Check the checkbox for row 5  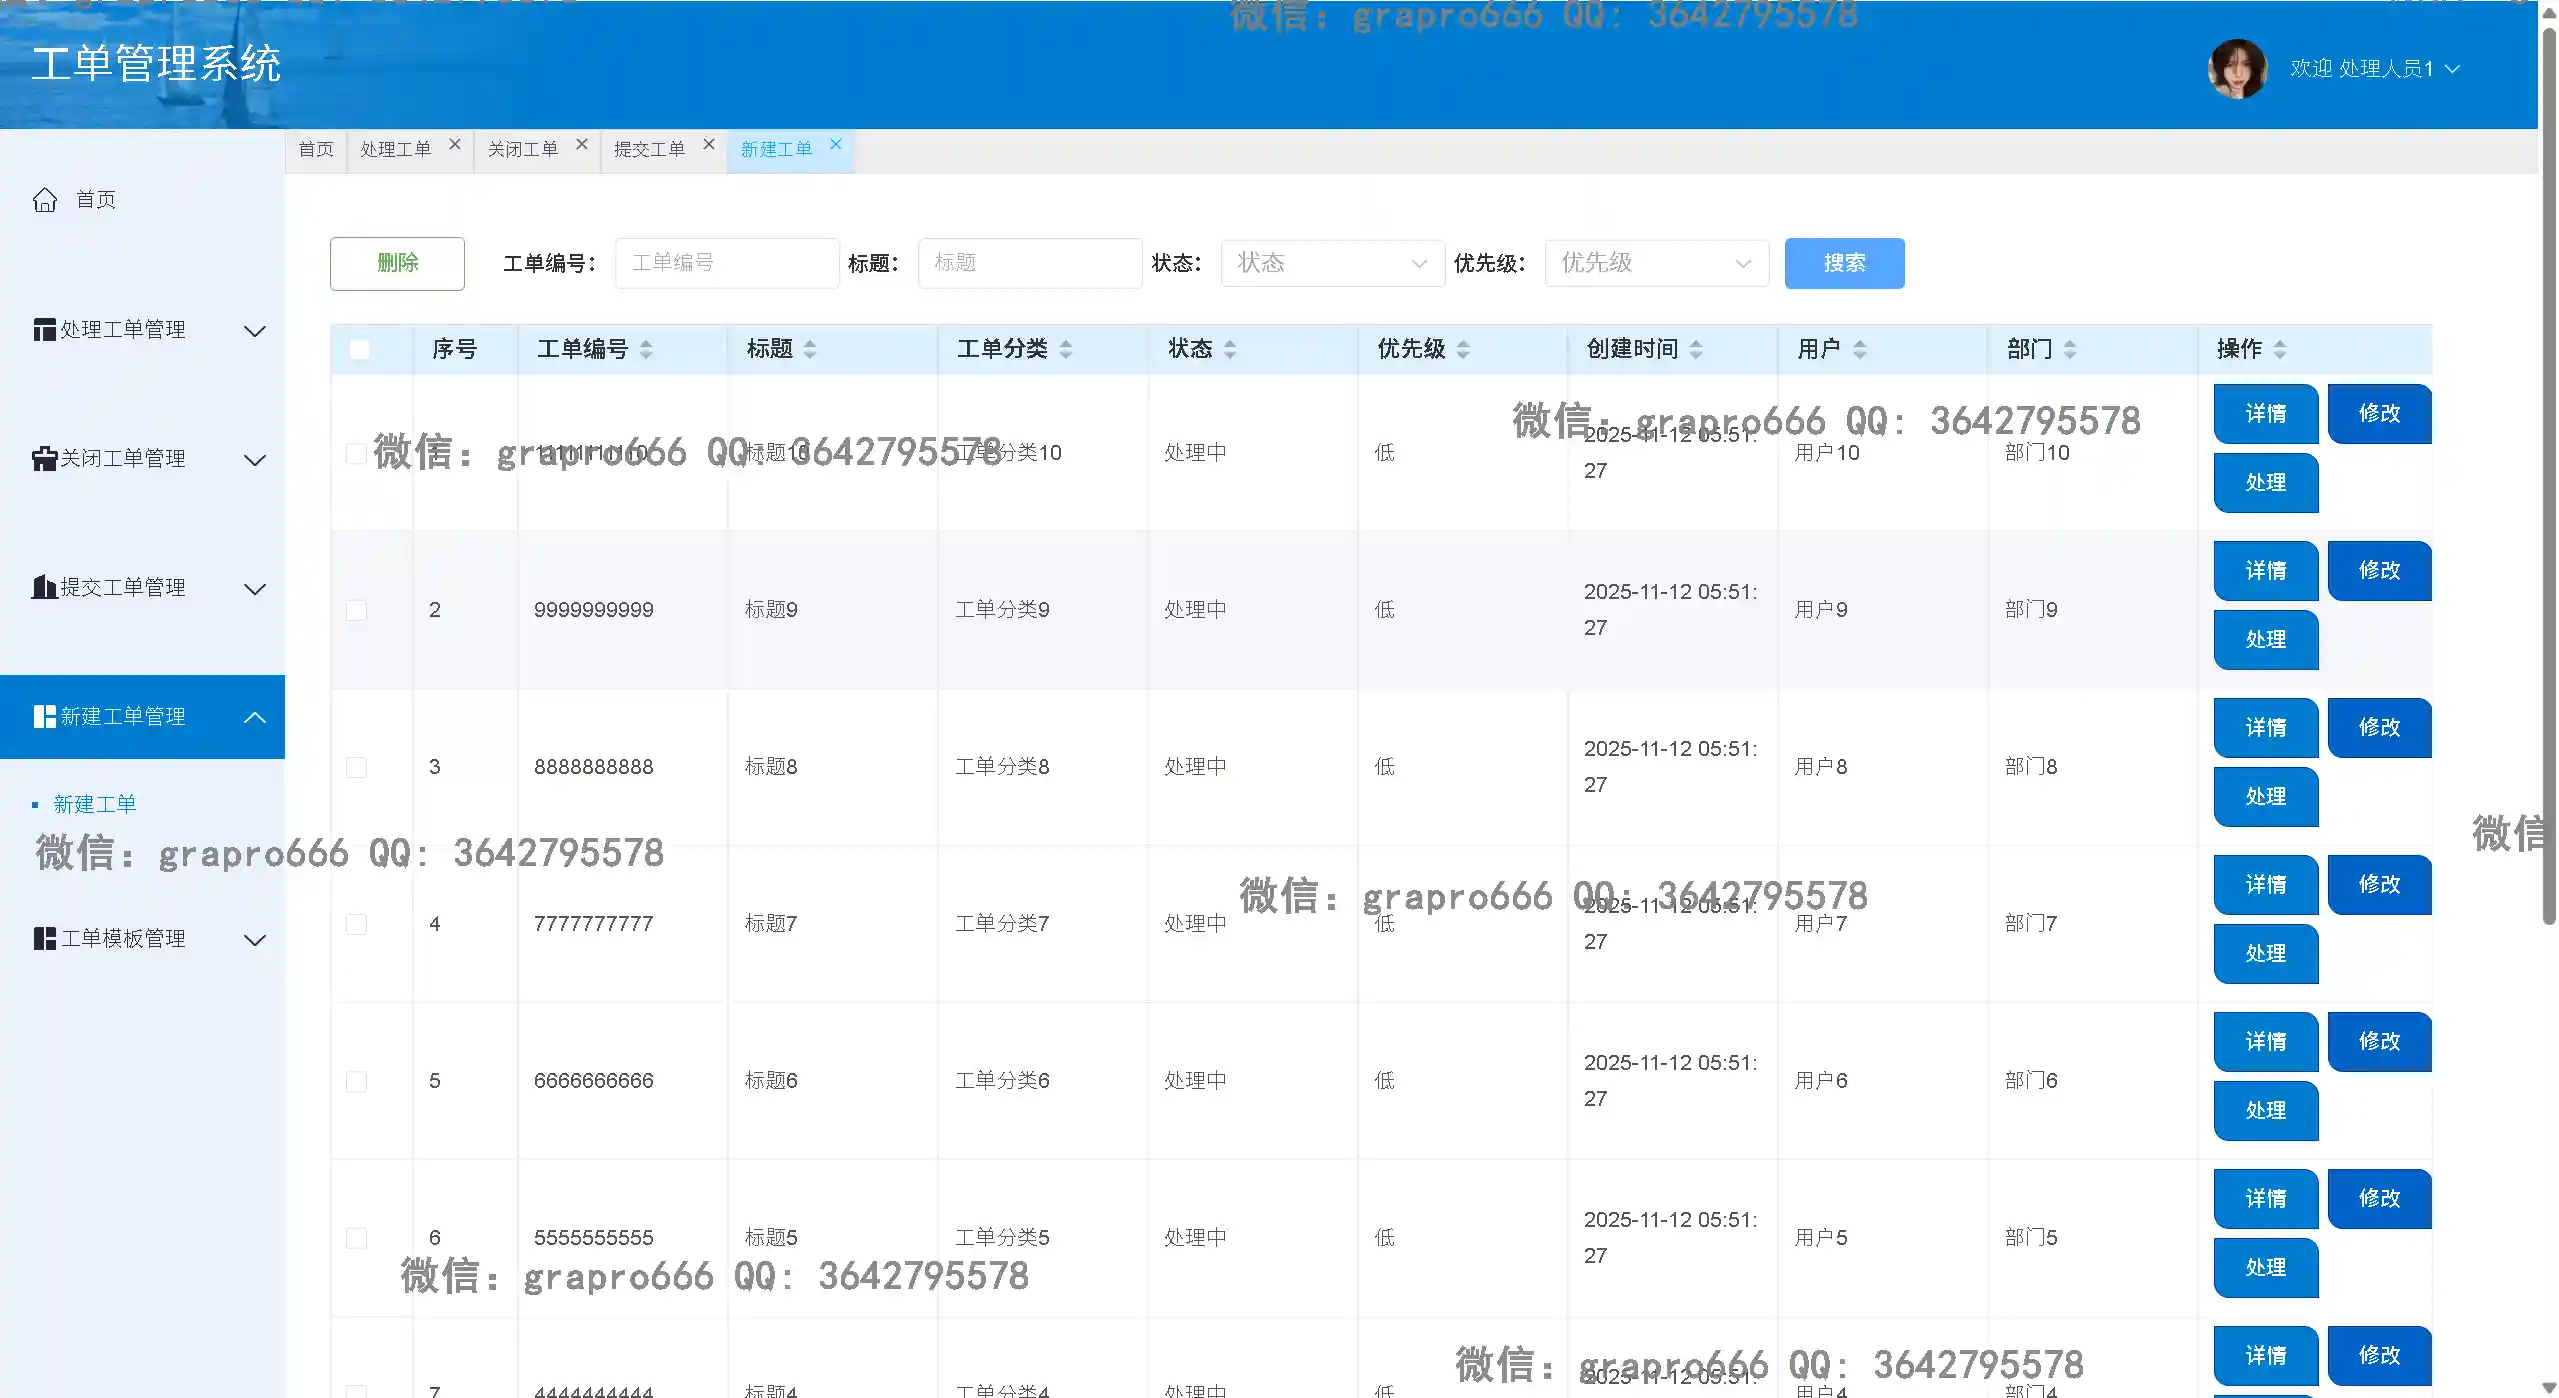[356, 1081]
